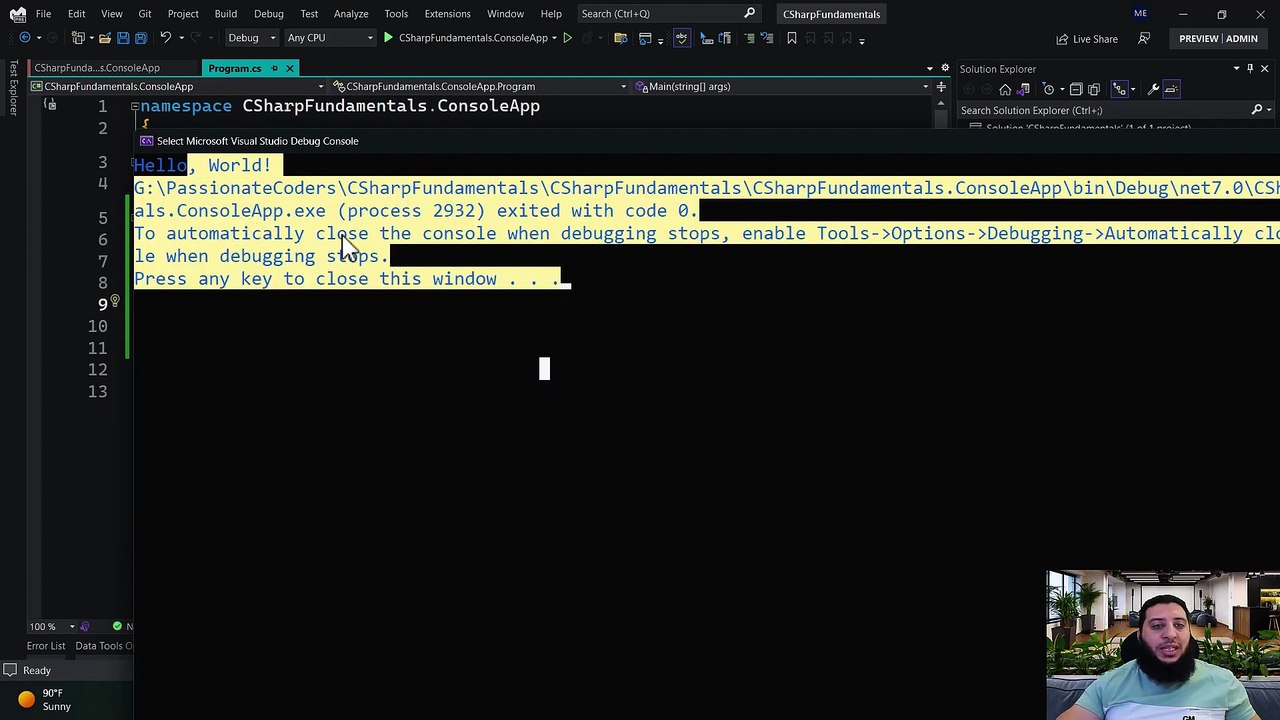Click the New Project toolbar icon
Image resolution: width=1280 pixels, height=720 pixels.
click(x=78, y=38)
